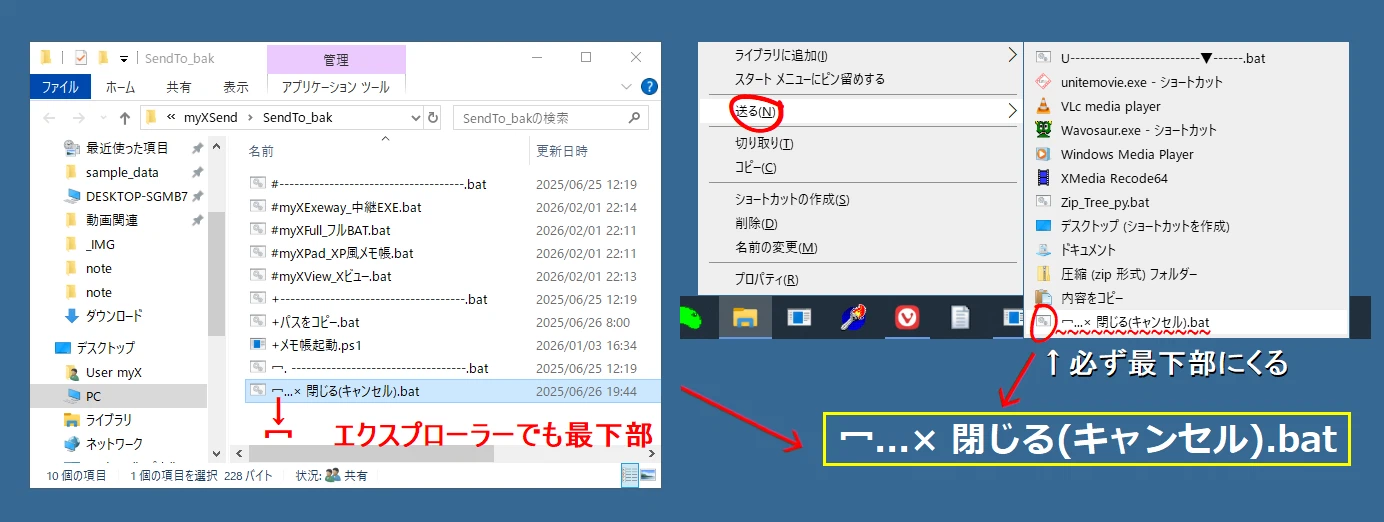Select file +パスをコピー.bat
The image size is (1384, 522).
[315, 322]
